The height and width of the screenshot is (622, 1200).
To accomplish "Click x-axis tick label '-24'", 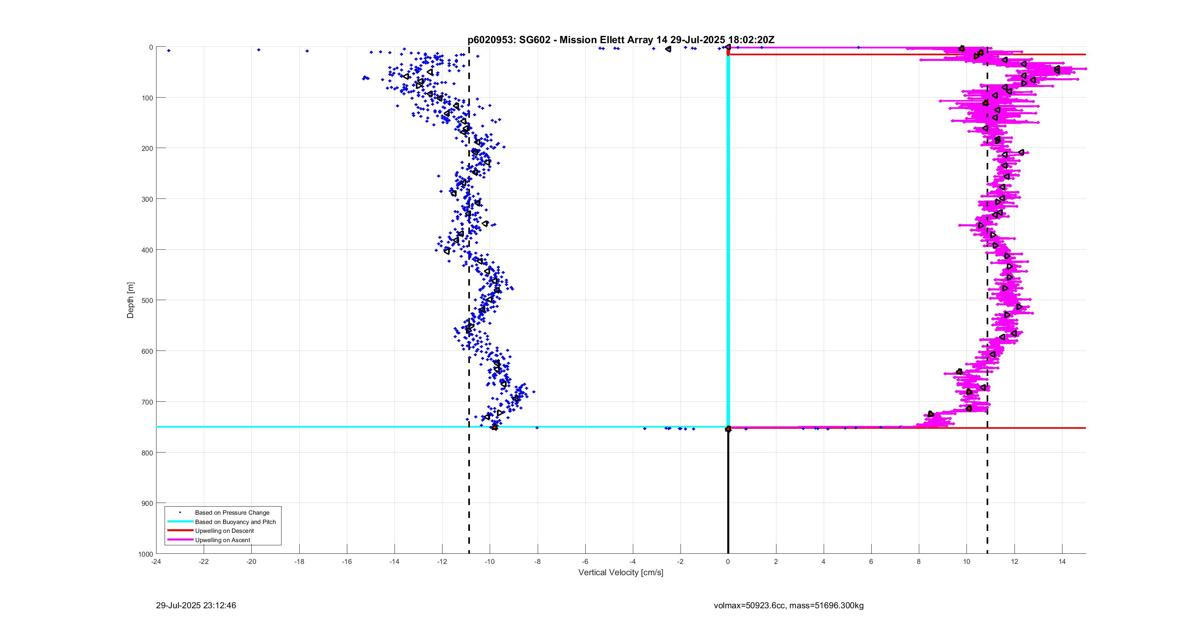I will point(156,562).
